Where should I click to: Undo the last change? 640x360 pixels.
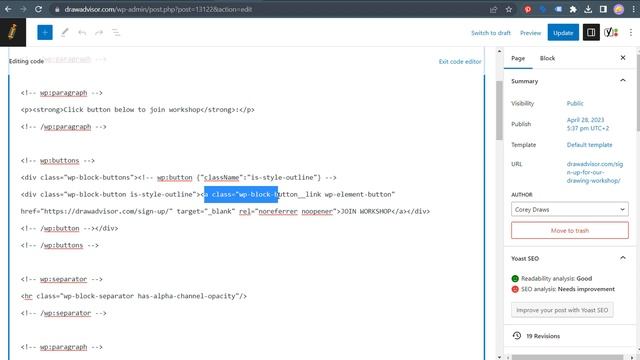82,33
